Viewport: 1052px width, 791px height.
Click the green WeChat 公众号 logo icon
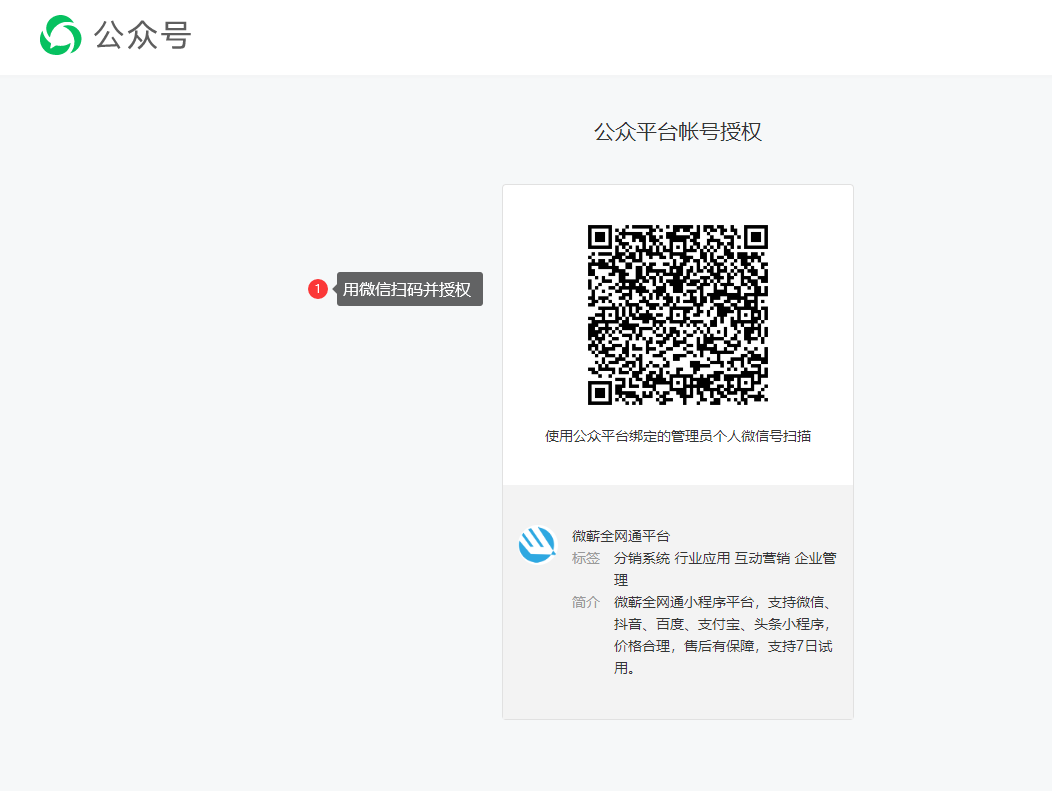click(60, 35)
